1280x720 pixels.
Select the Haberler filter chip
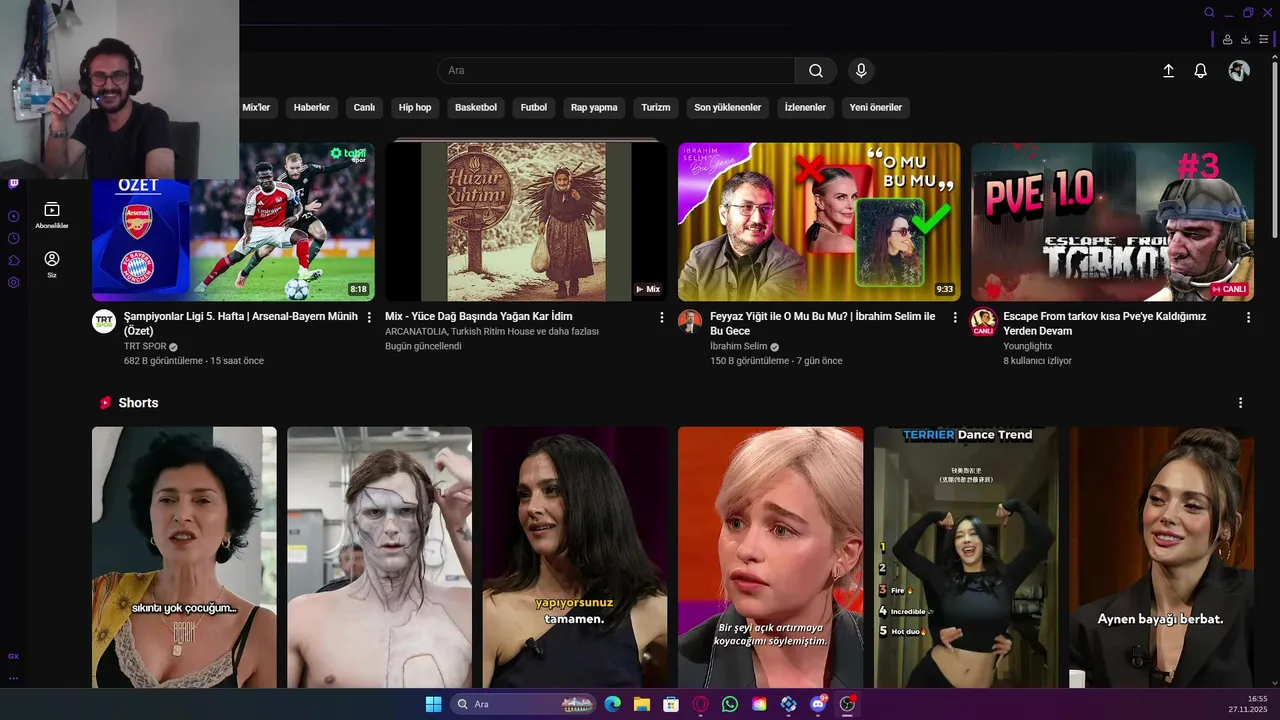tap(312, 107)
